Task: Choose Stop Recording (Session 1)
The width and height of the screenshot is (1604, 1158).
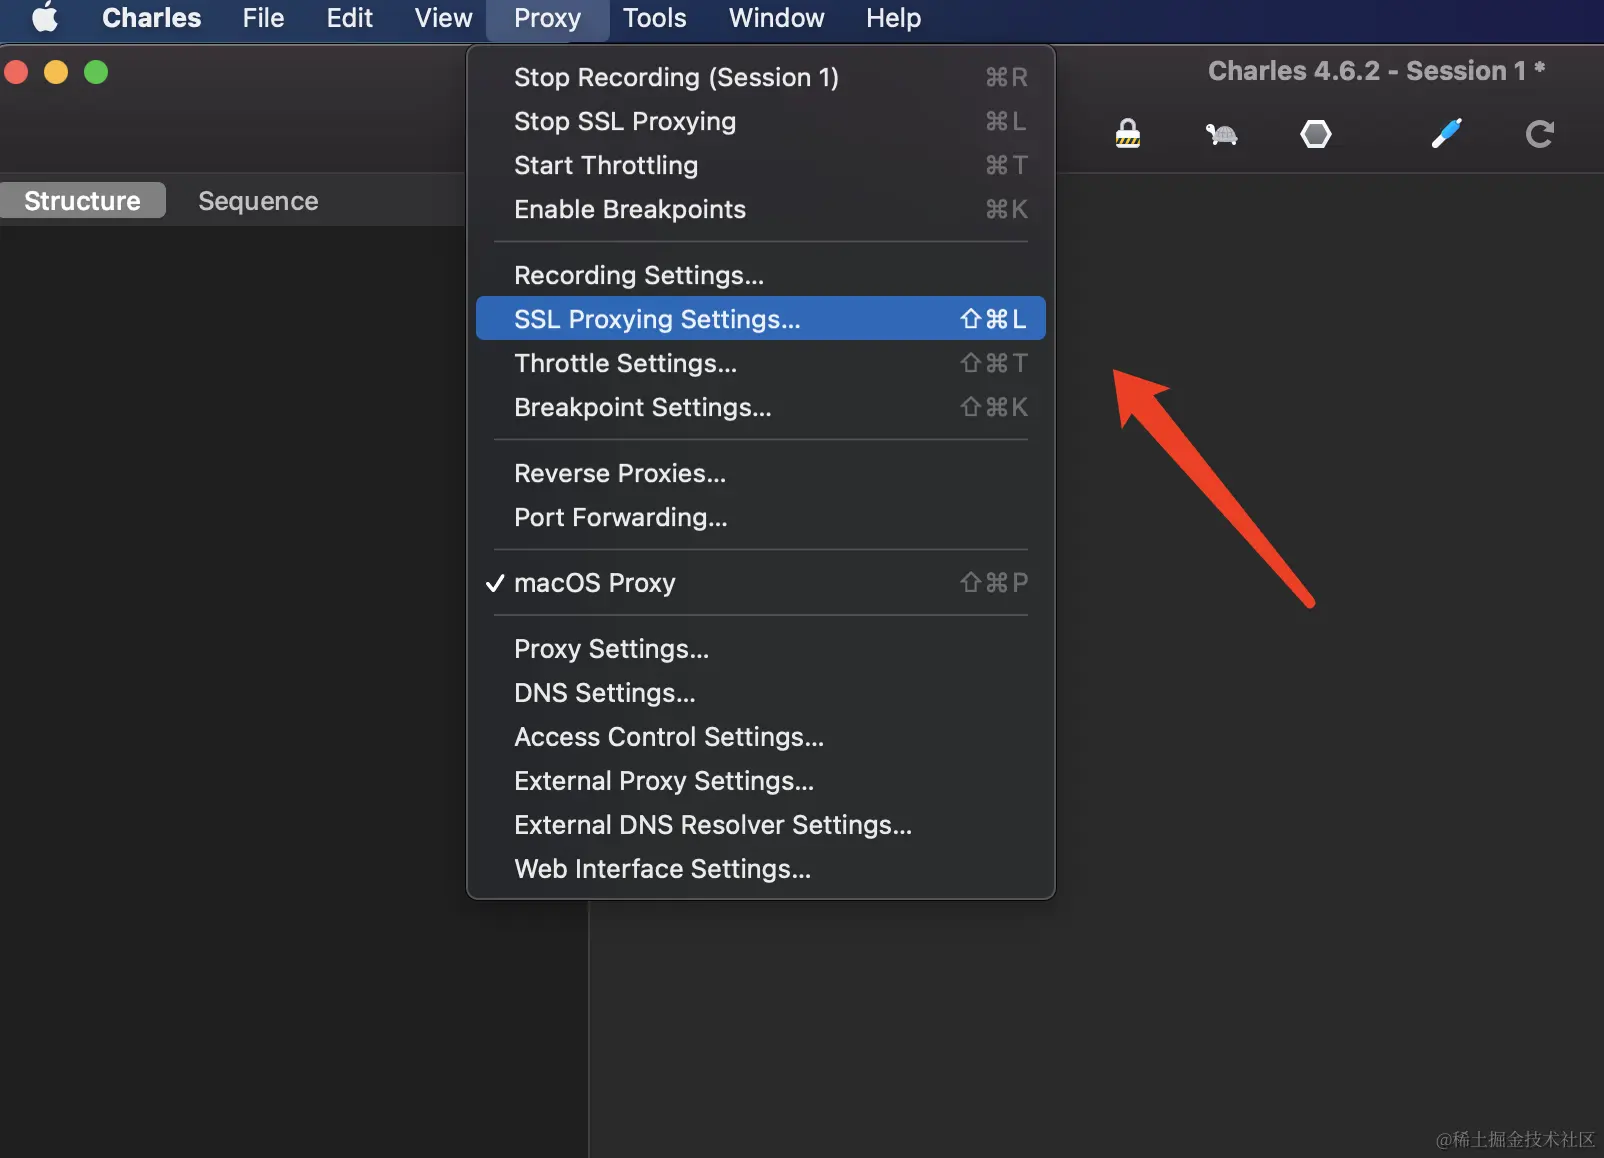Action: coord(761,77)
